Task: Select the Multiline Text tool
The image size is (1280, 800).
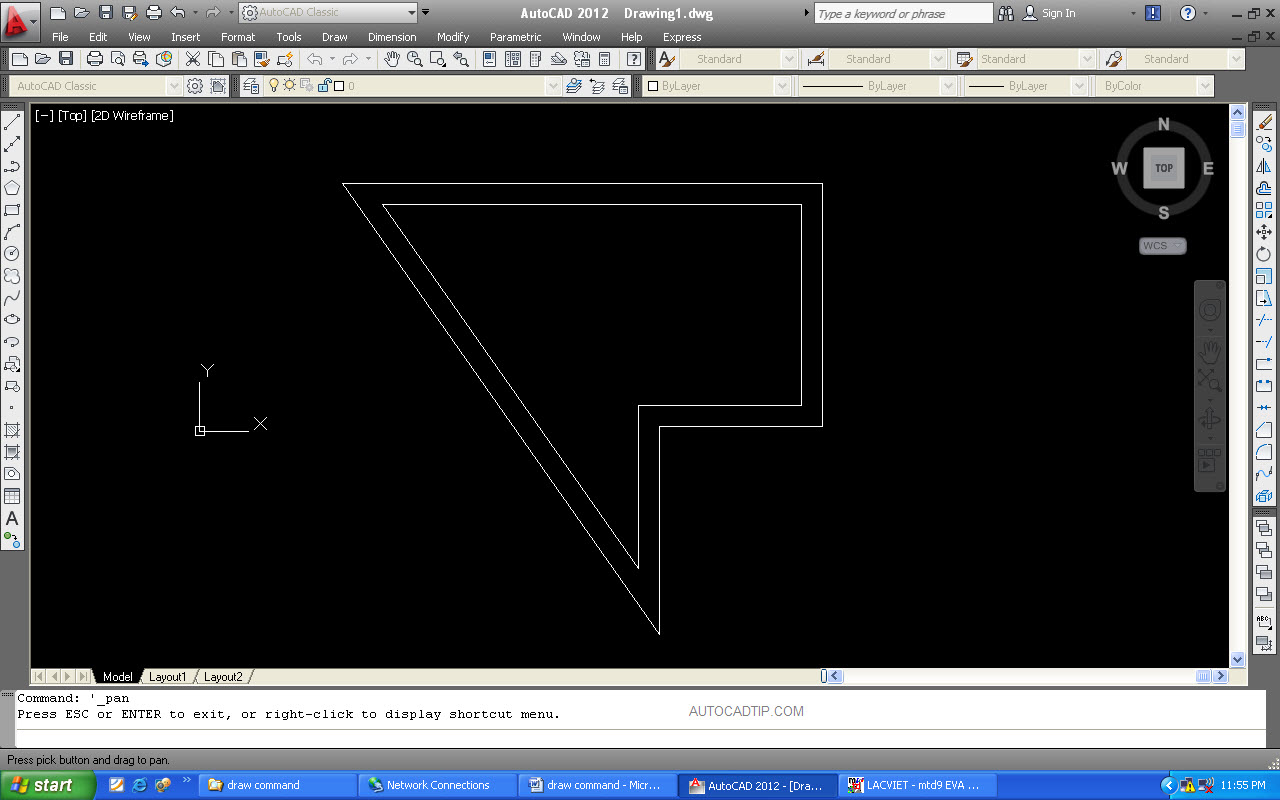Action: click(x=12, y=518)
